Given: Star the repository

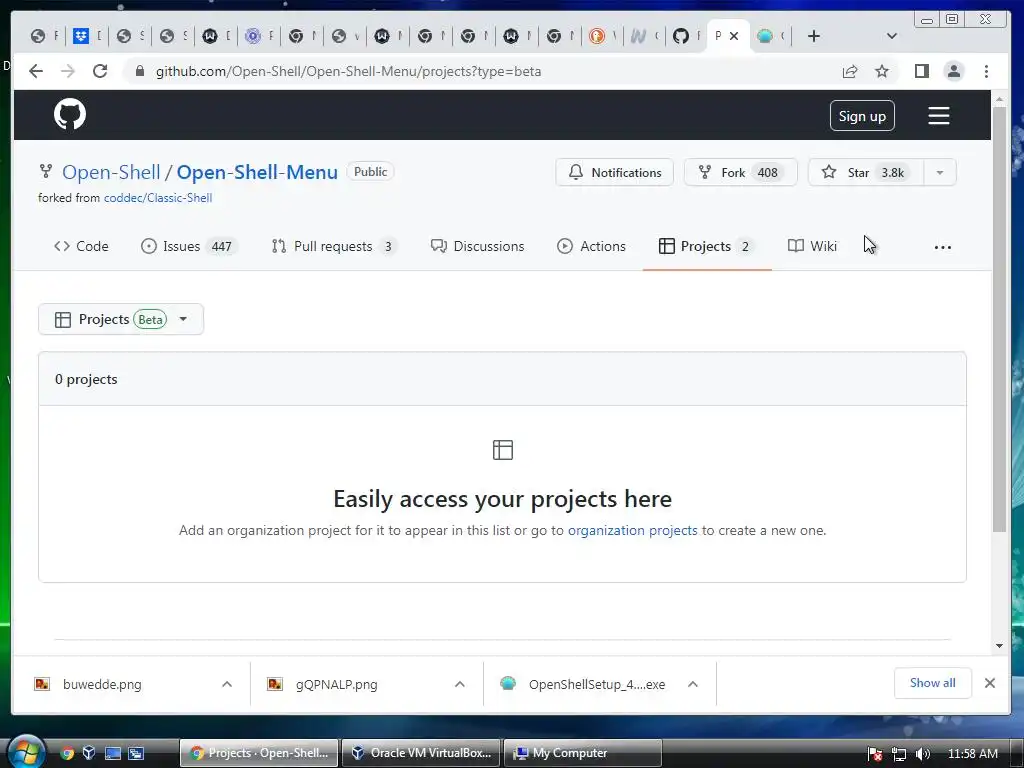Looking at the screenshot, I should pyautogui.click(x=866, y=172).
